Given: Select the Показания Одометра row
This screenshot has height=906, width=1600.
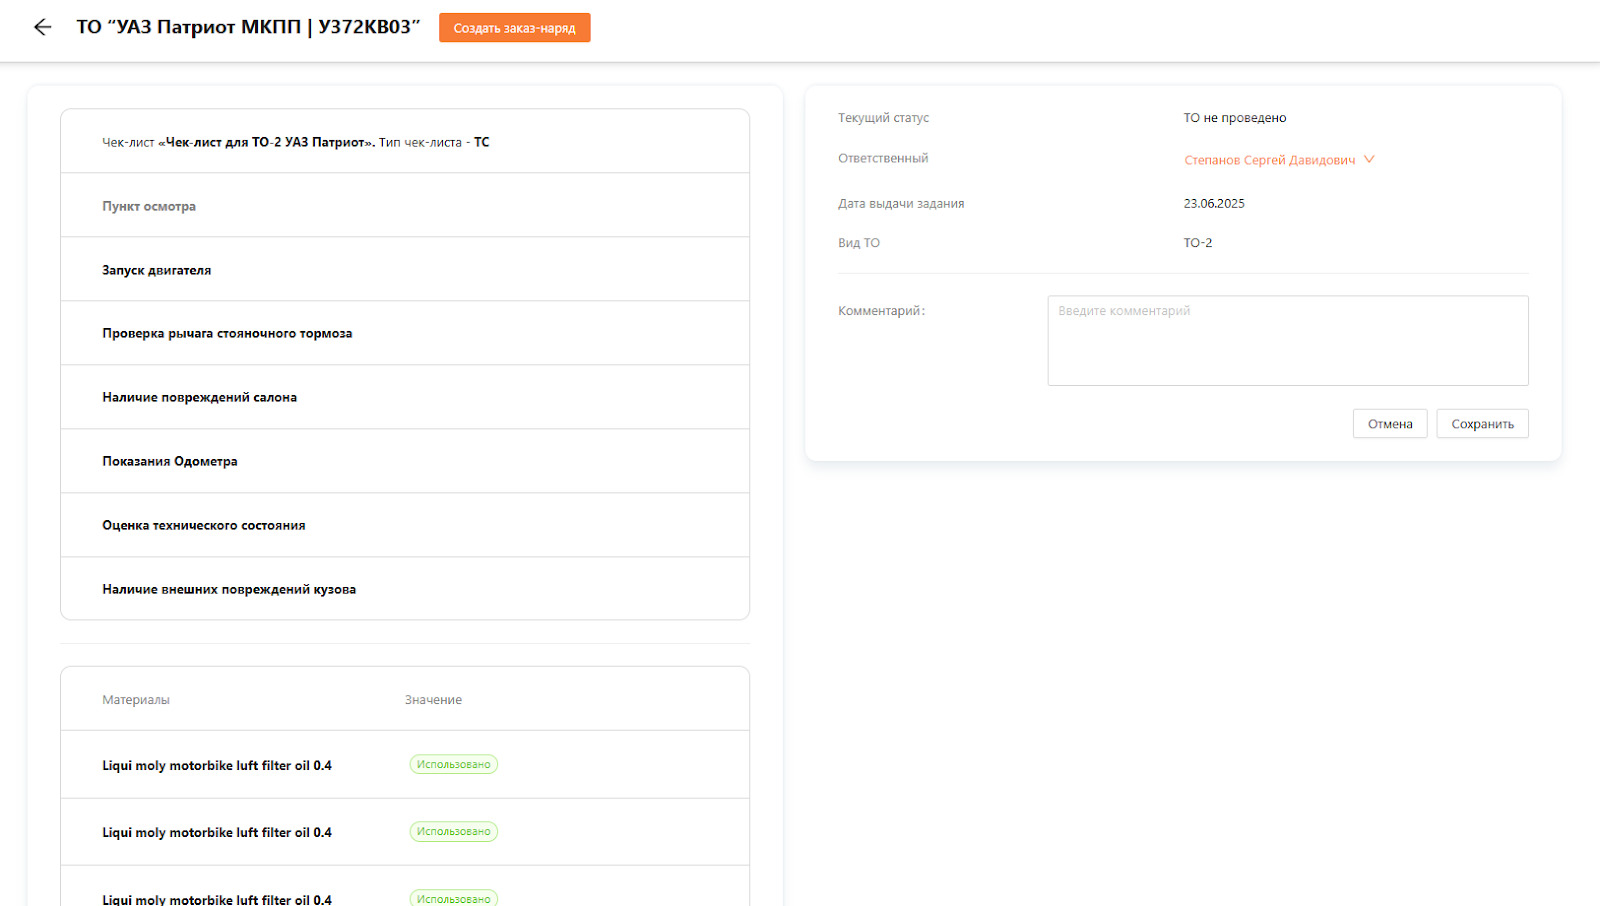Looking at the screenshot, I should pyautogui.click(x=170, y=461).
